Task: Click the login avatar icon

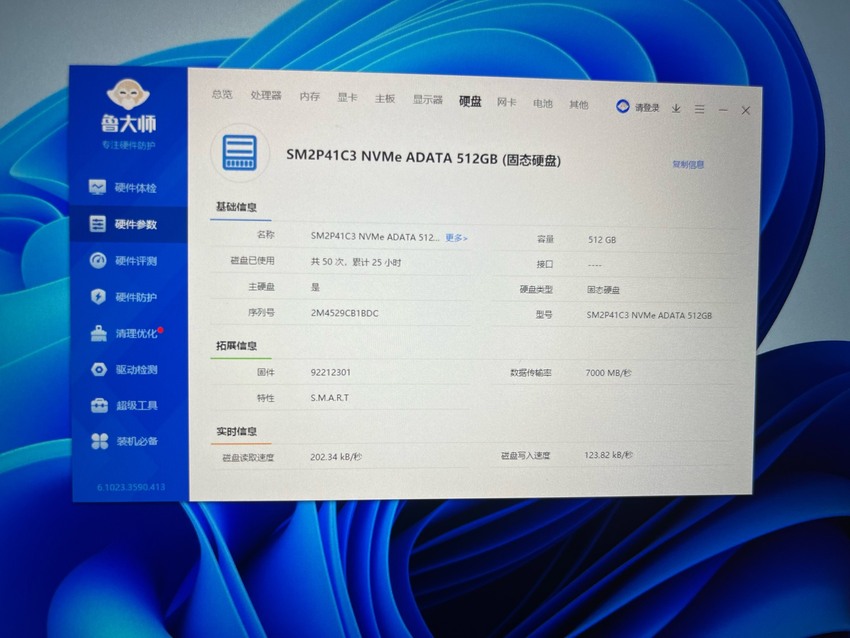Action: 623,106
